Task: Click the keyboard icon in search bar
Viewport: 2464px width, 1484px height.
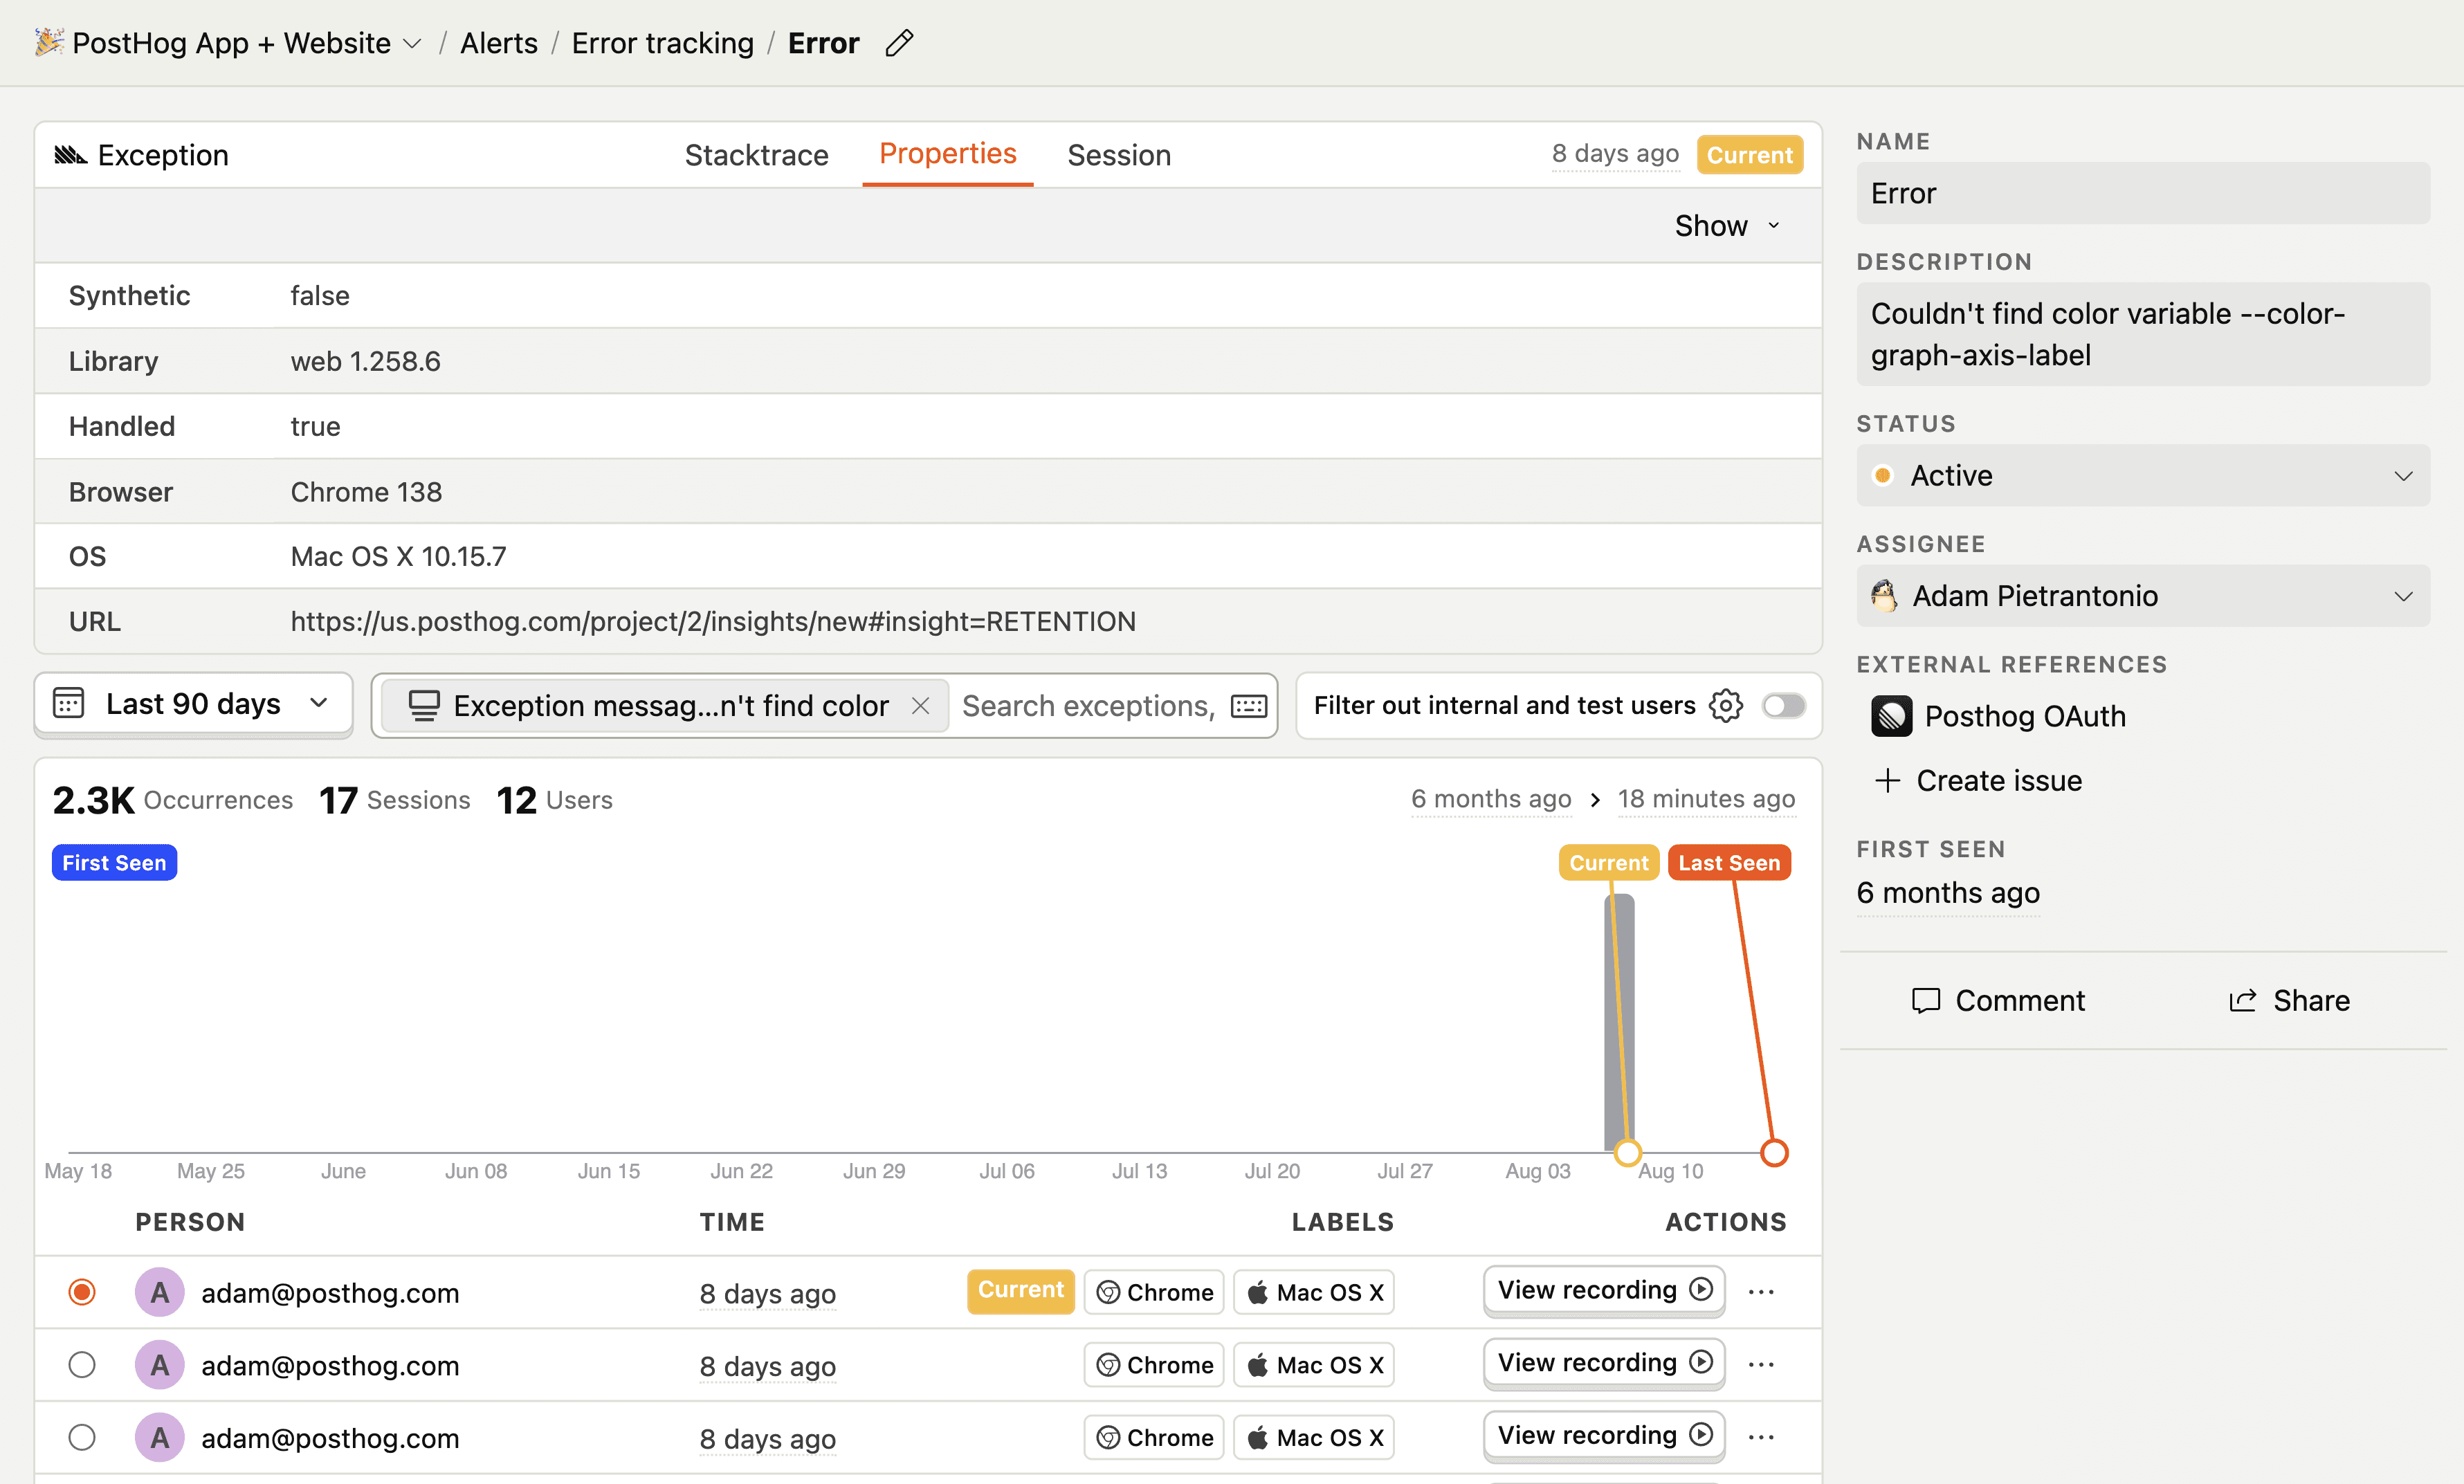Action: 1249,706
